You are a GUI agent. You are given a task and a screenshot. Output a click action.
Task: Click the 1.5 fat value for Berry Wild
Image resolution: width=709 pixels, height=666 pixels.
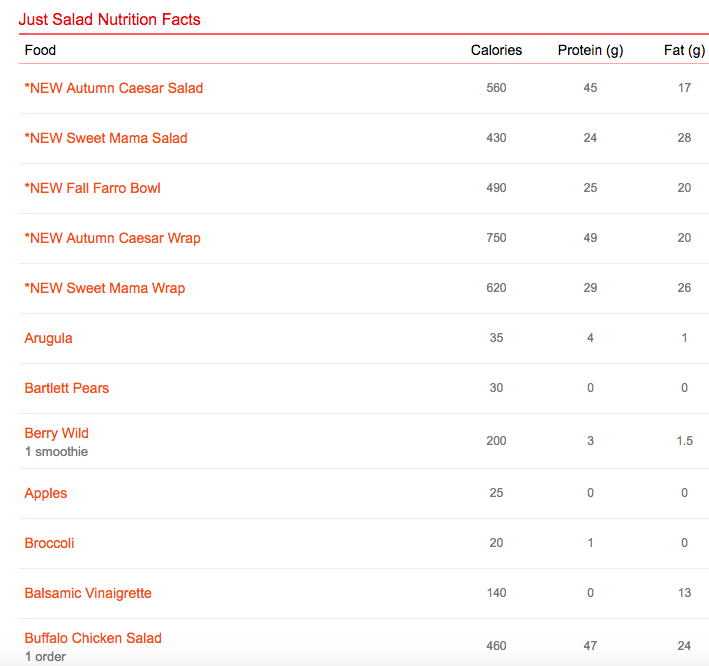tap(684, 441)
